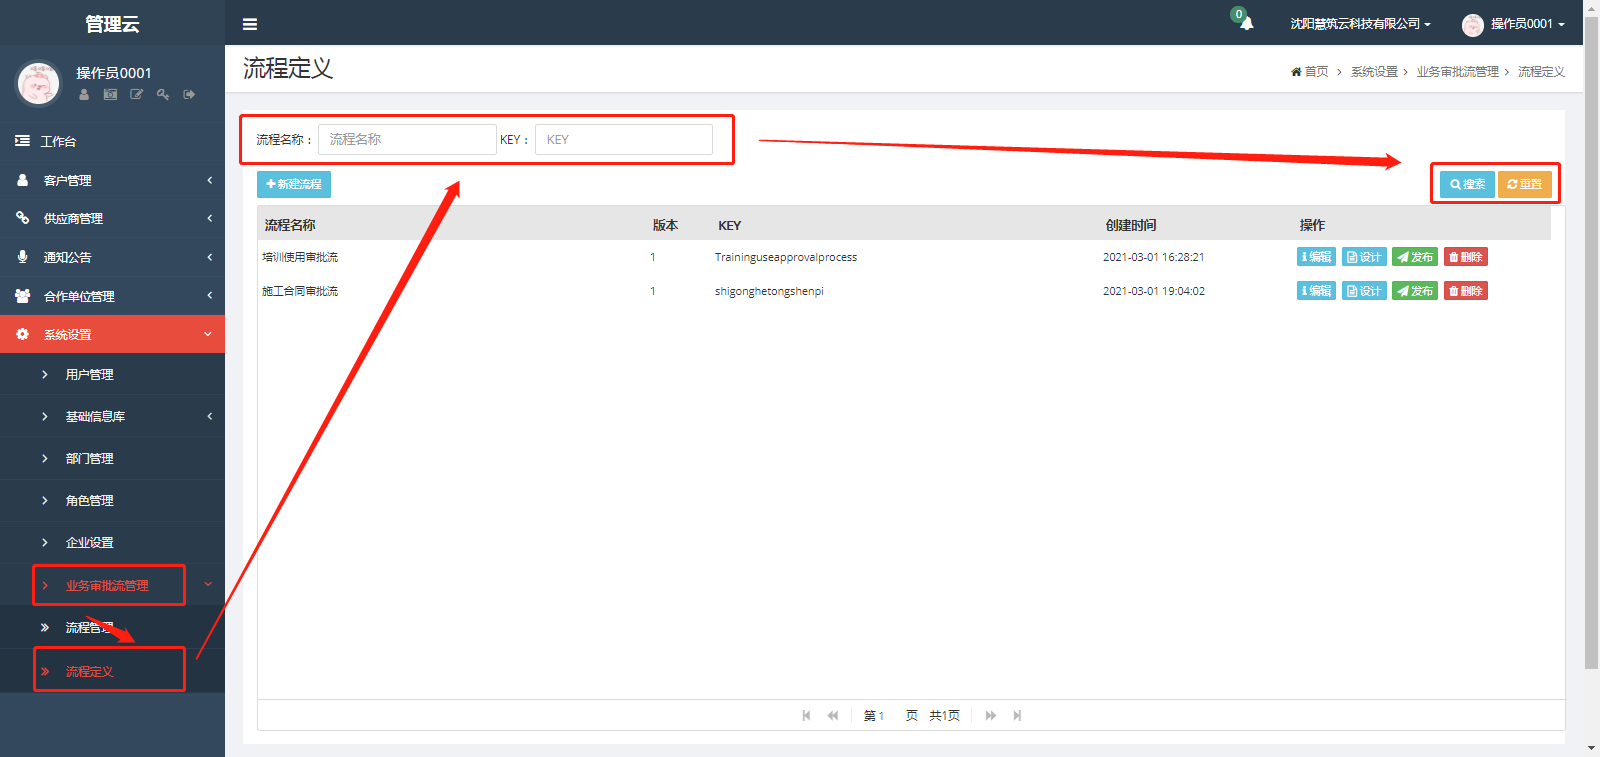This screenshot has width=1600, height=757.
Task: Click the page number input box
Action: (x=888, y=716)
